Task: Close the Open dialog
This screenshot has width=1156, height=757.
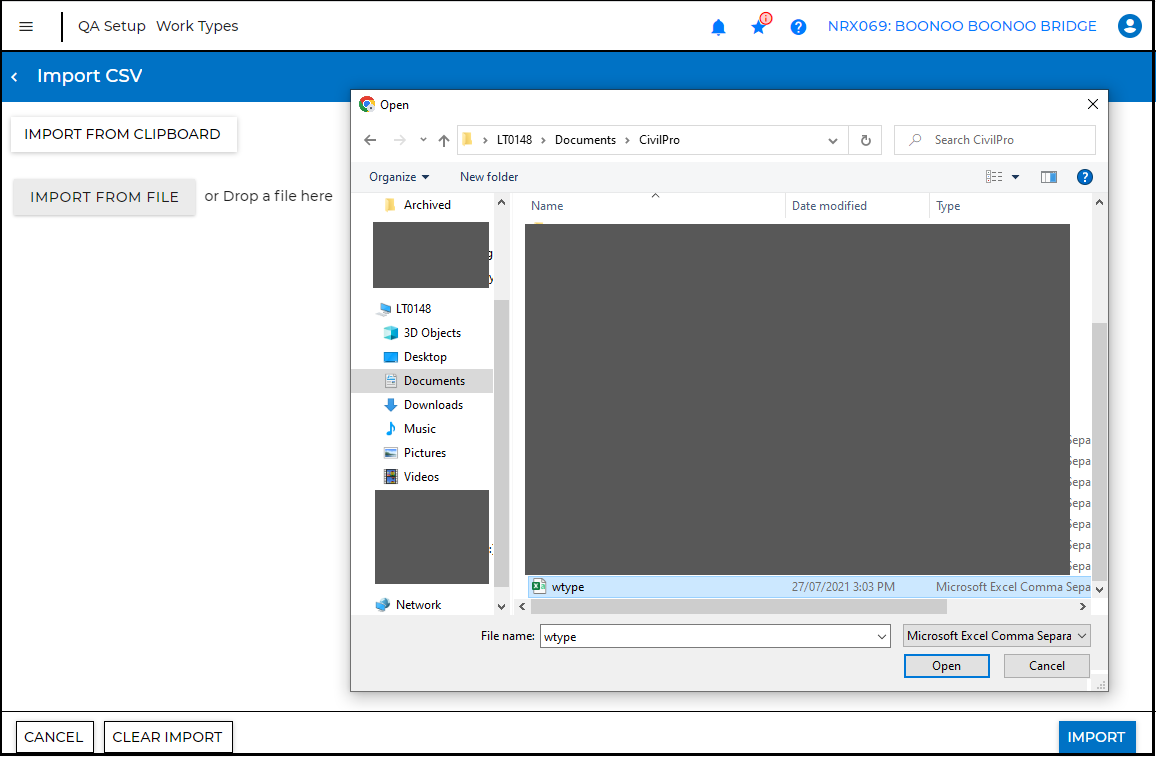Action: (1093, 105)
